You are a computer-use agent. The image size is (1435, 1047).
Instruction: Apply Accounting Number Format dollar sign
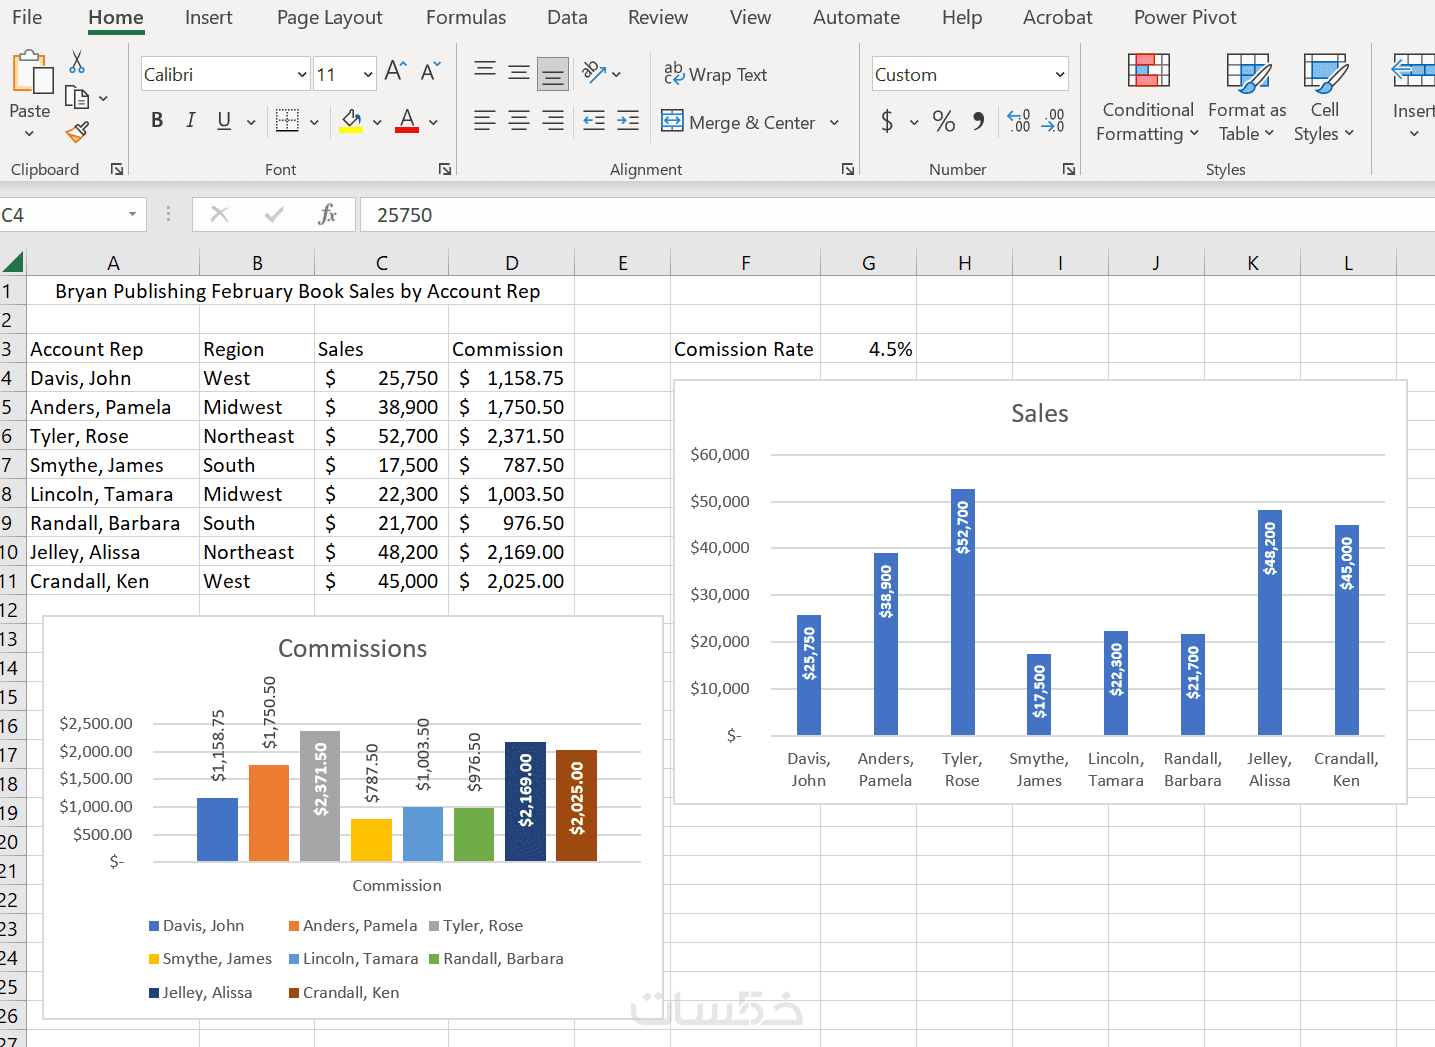pyautogui.click(x=887, y=121)
